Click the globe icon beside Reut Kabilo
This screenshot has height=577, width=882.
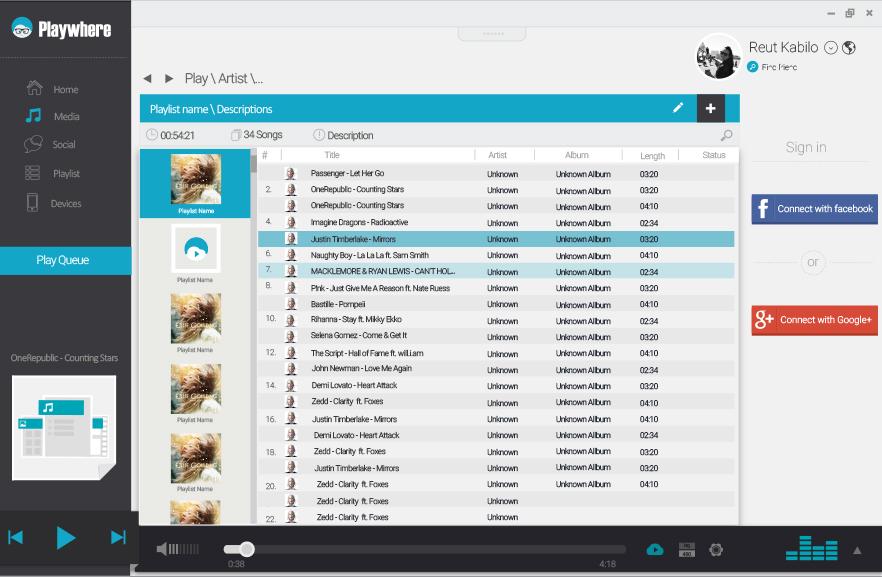pos(849,48)
